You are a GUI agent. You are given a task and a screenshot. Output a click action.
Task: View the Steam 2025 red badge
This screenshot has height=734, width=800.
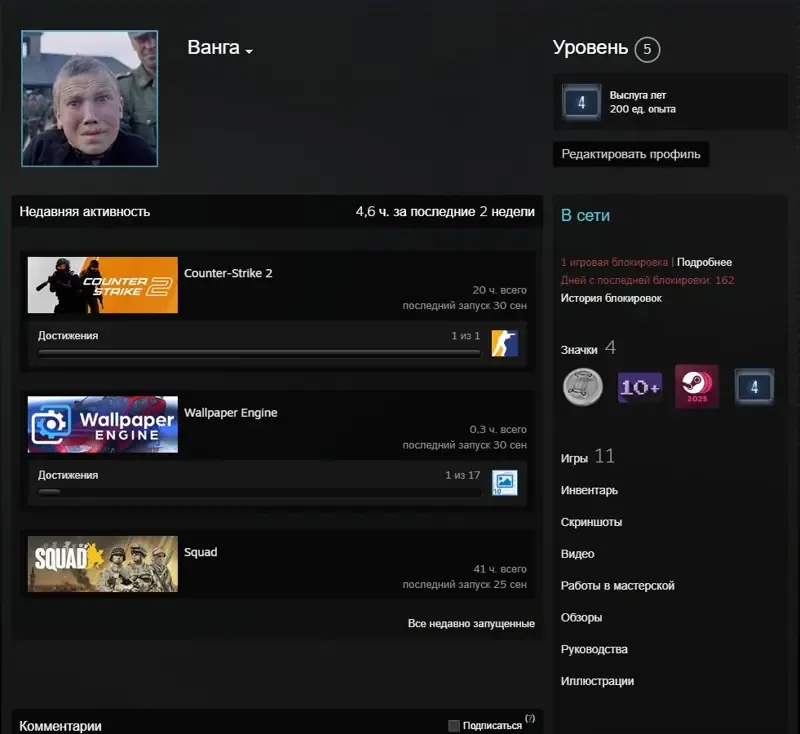pyautogui.click(x=697, y=386)
